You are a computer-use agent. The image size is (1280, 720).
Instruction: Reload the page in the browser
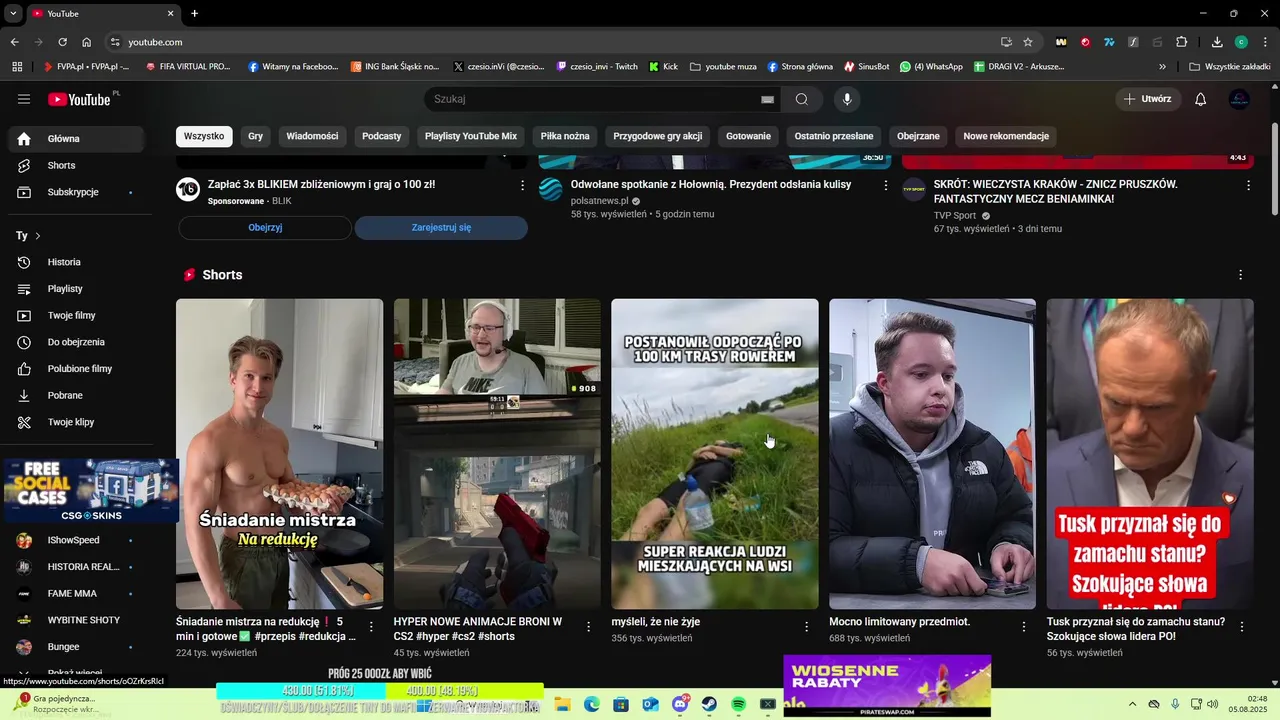[x=62, y=42]
